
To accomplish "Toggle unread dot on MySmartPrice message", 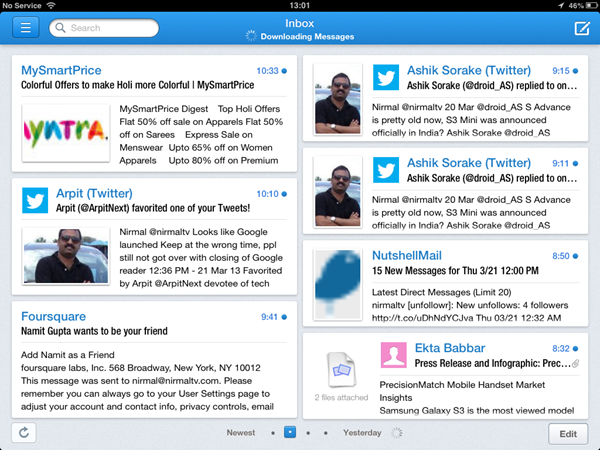I will coord(284,71).
